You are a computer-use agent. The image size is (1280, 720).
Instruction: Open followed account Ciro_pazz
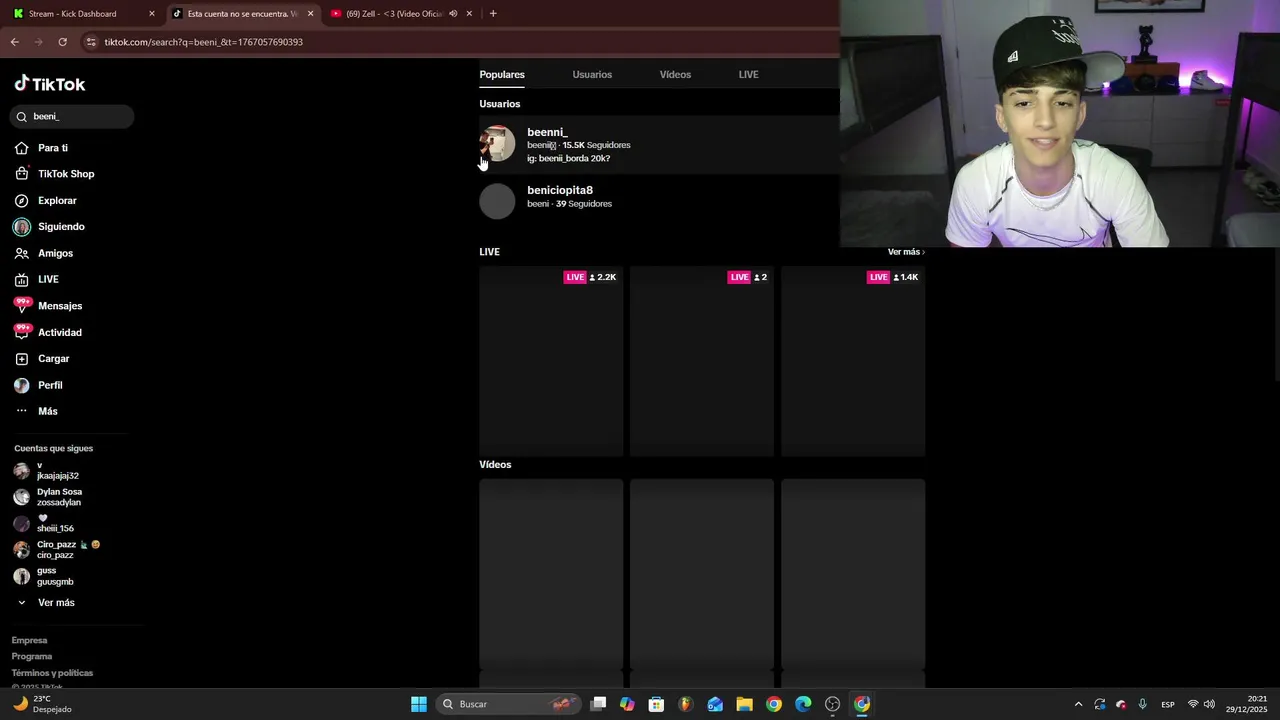(x=57, y=550)
